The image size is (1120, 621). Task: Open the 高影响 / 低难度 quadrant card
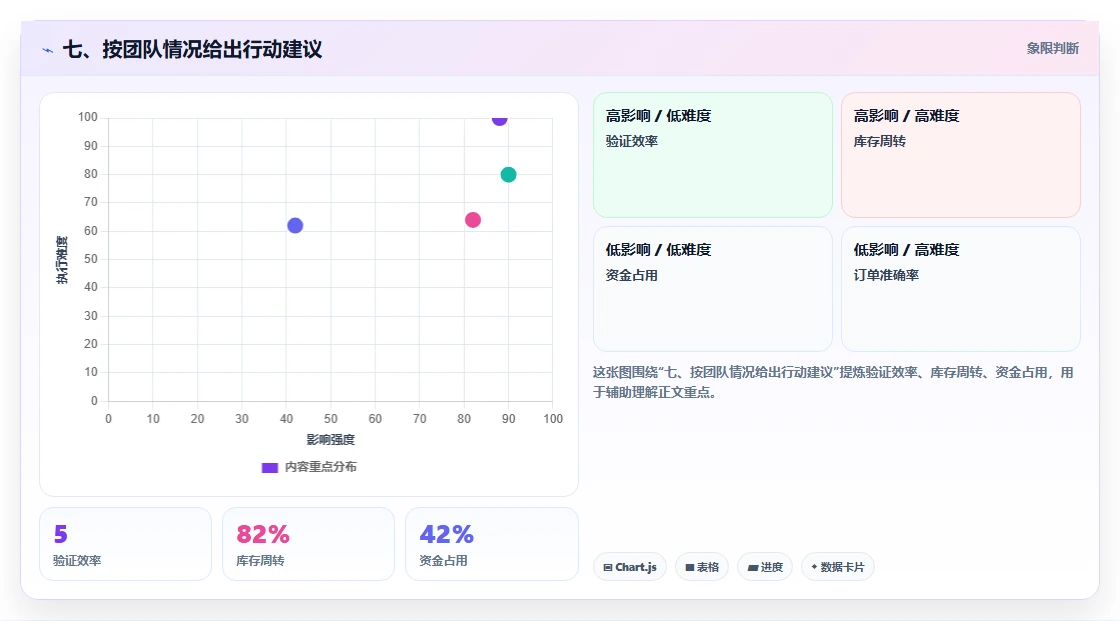(x=713, y=154)
